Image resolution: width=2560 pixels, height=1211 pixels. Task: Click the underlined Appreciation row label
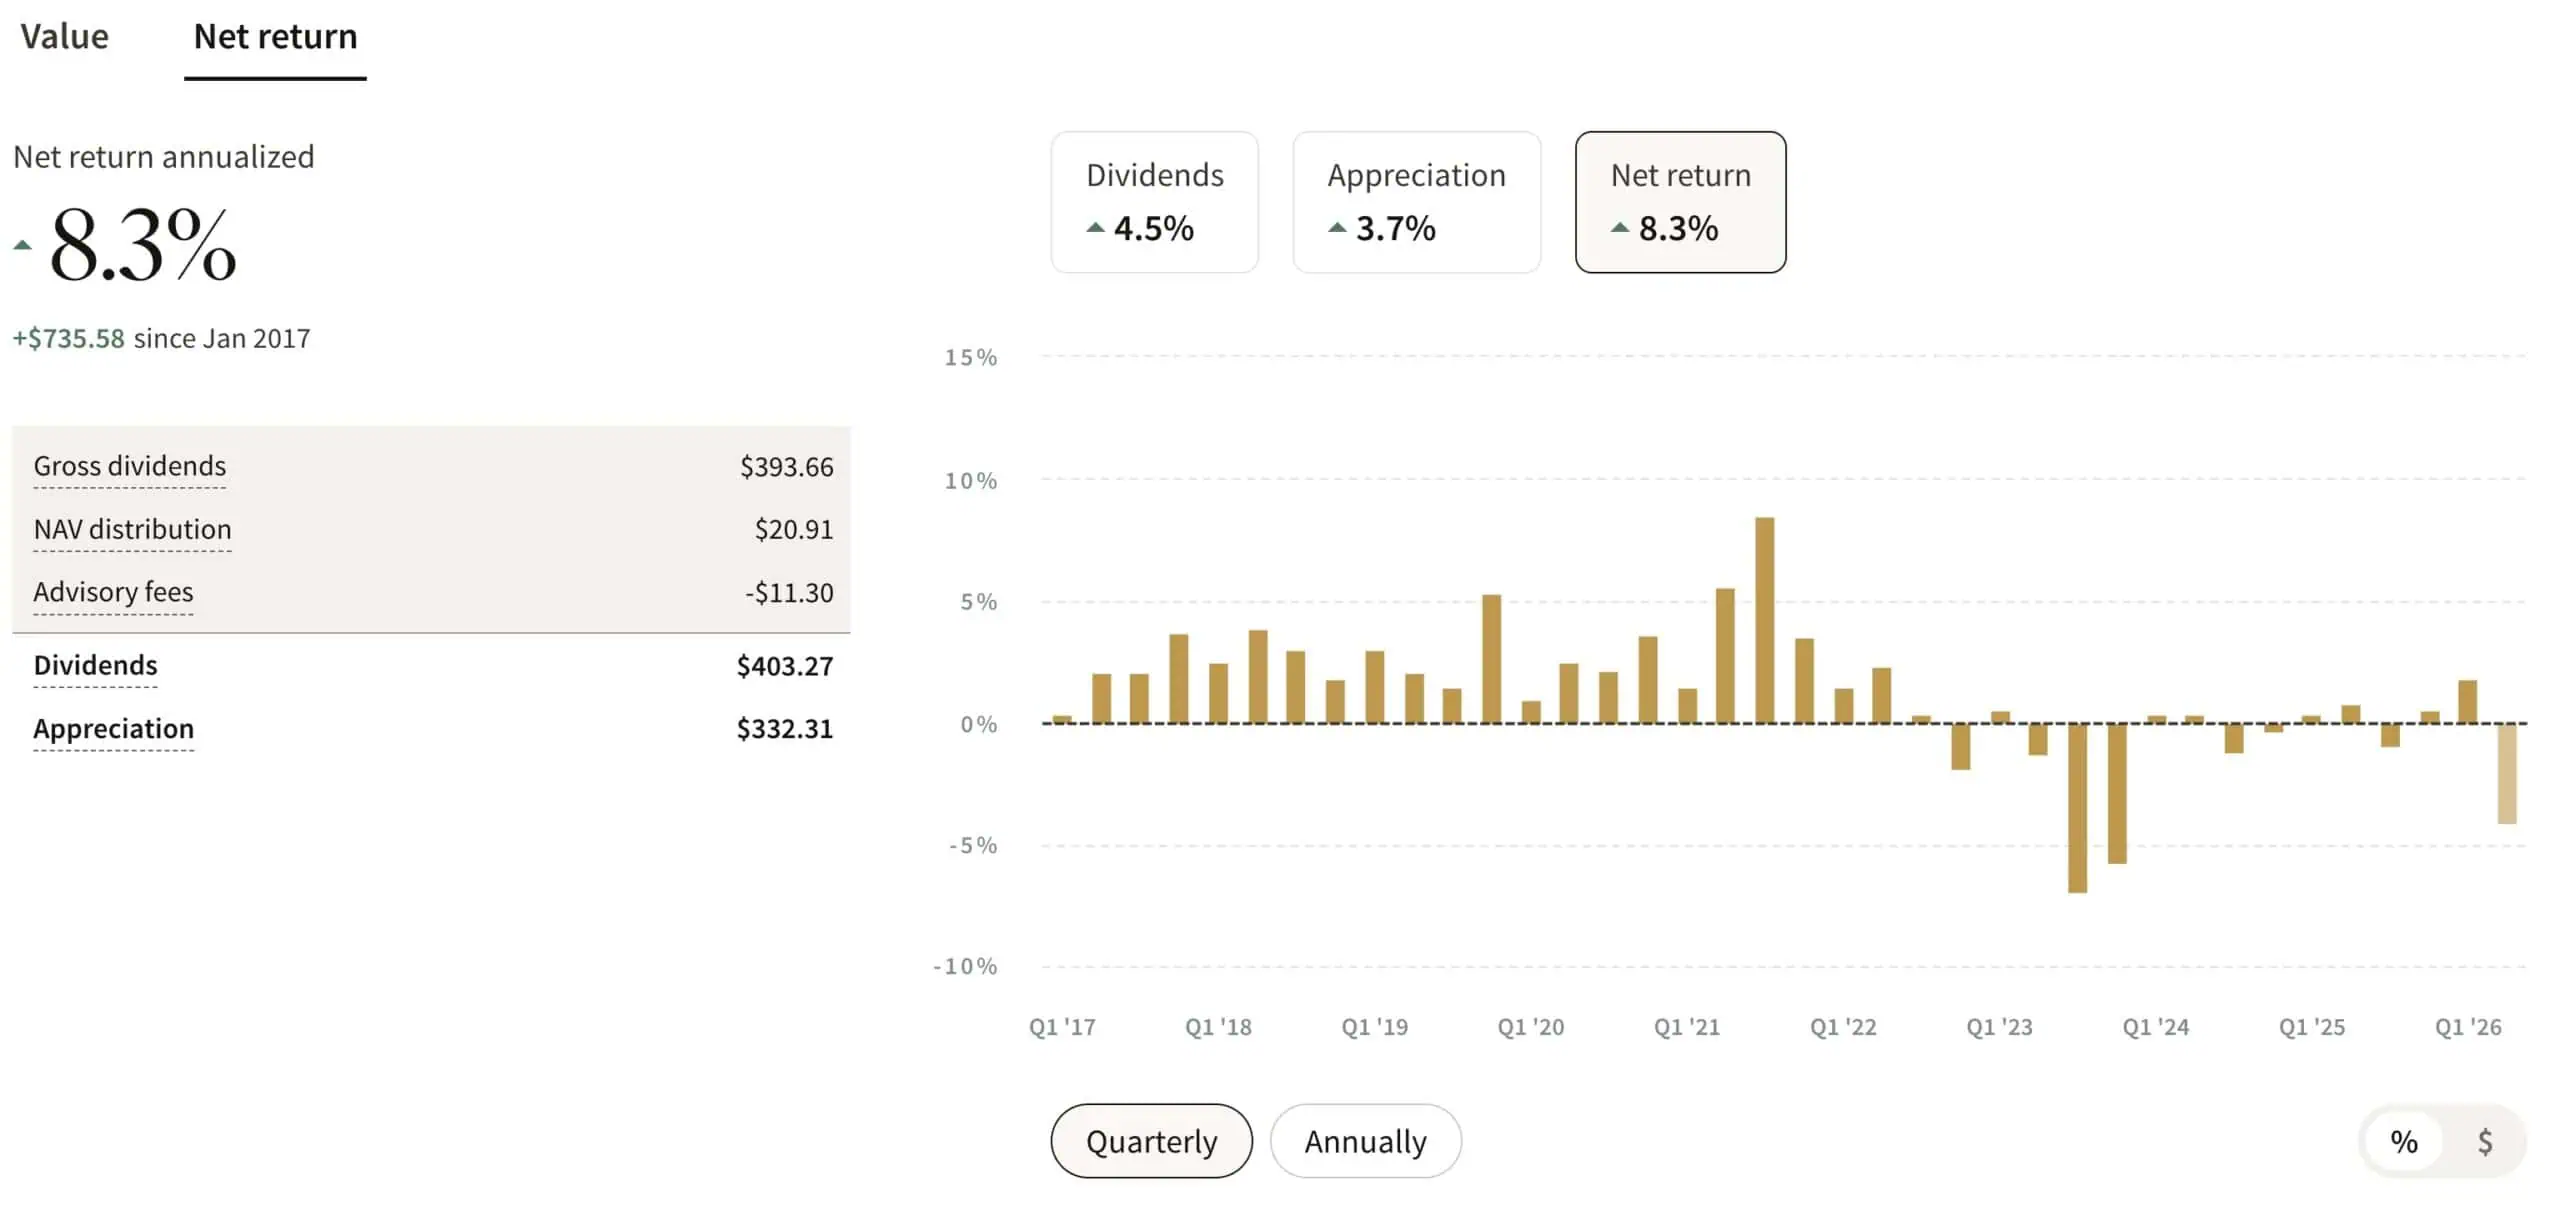point(113,728)
